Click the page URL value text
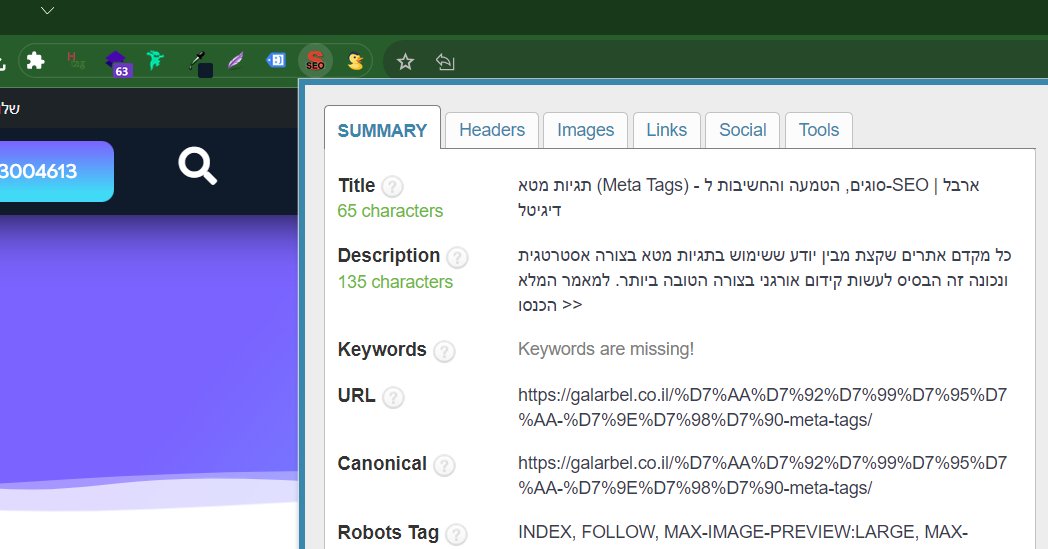This screenshot has width=1048, height=549. pos(762,407)
